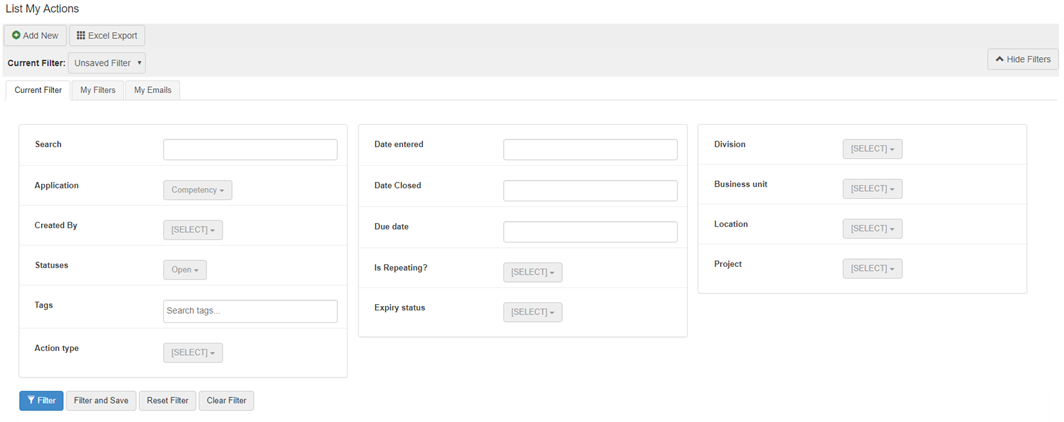Screen dimensions: 1064x422
Task: Collapse the panel with Hide Filters
Action: click(x=1022, y=60)
